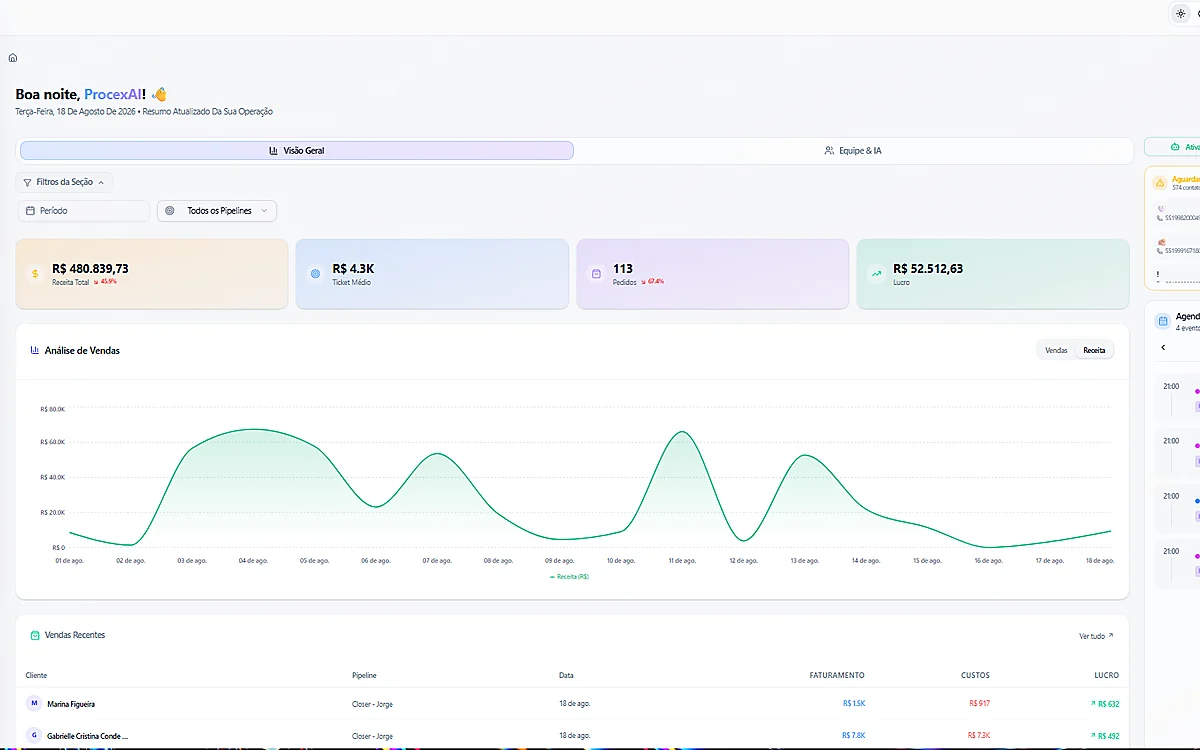The width and height of the screenshot is (1200, 750).
Task: Click the target icon on Ticket Médio card
Action: pyautogui.click(x=315, y=273)
